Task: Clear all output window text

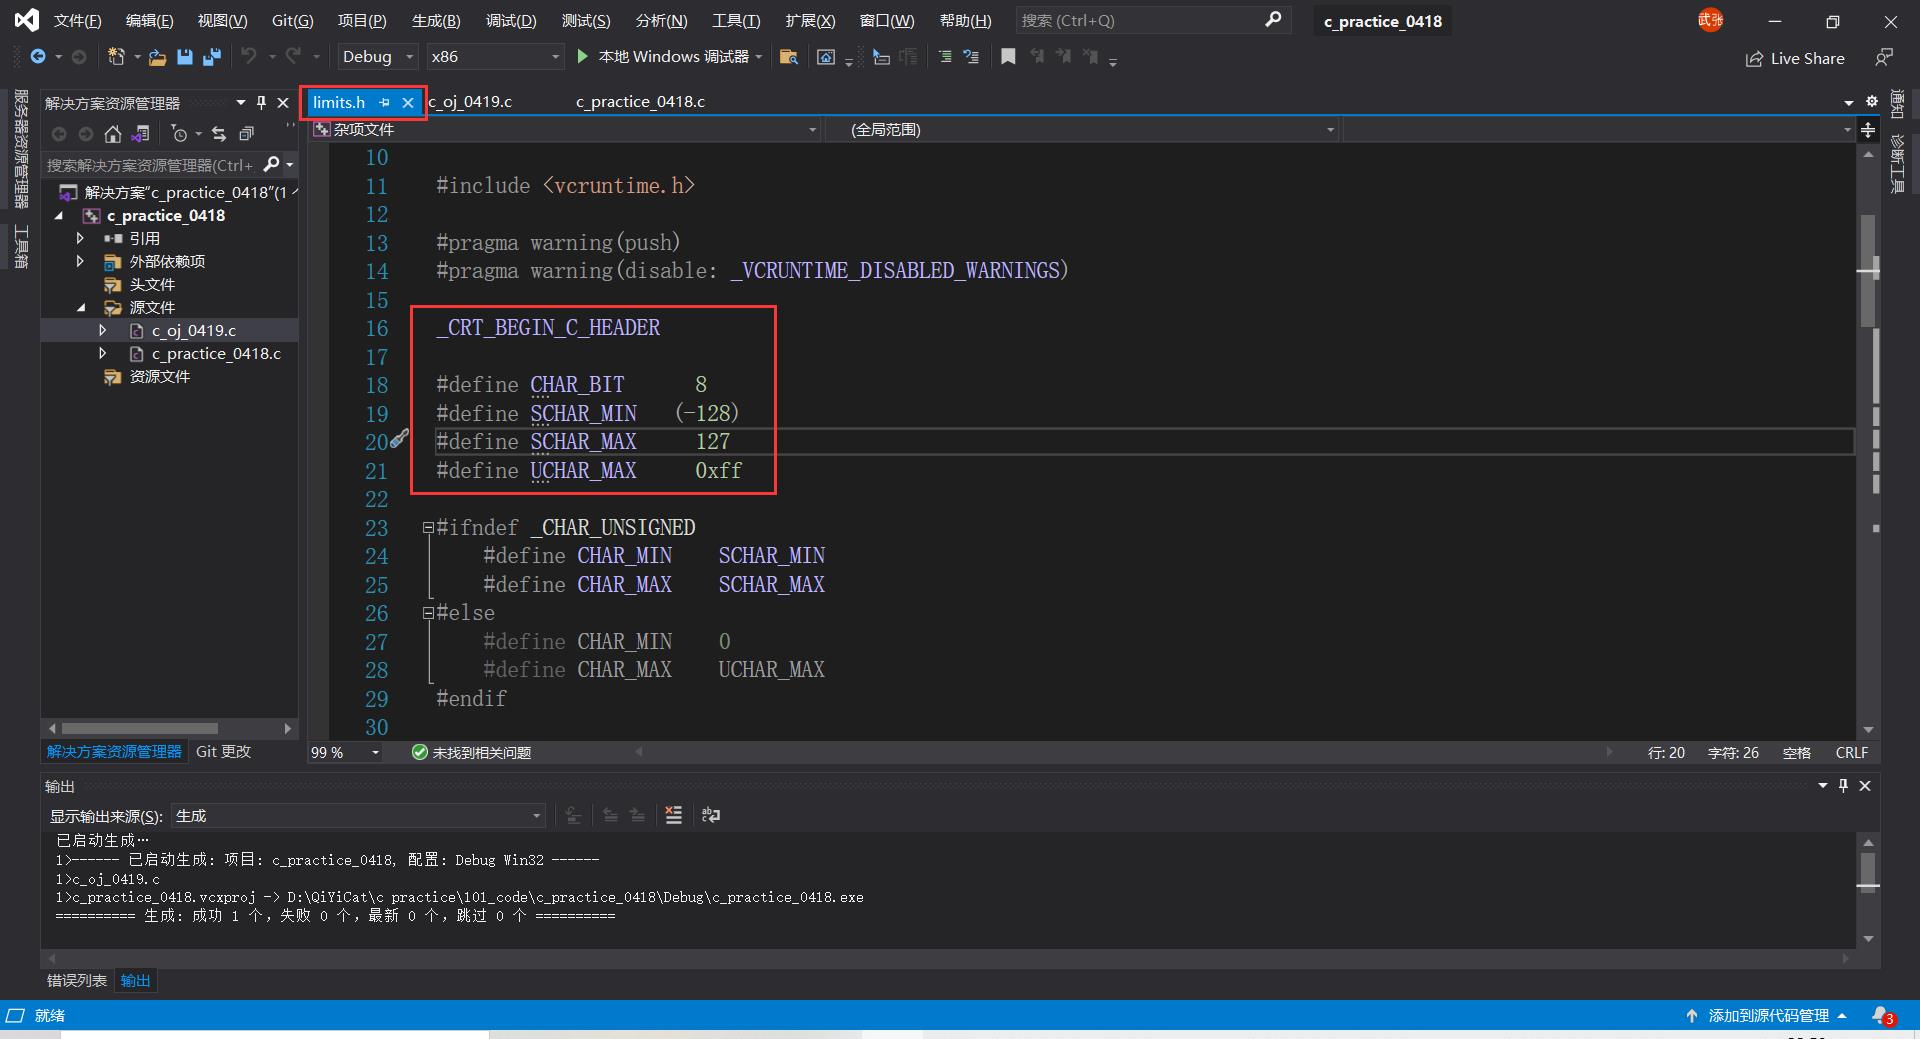Action: [x=674, y=815]
